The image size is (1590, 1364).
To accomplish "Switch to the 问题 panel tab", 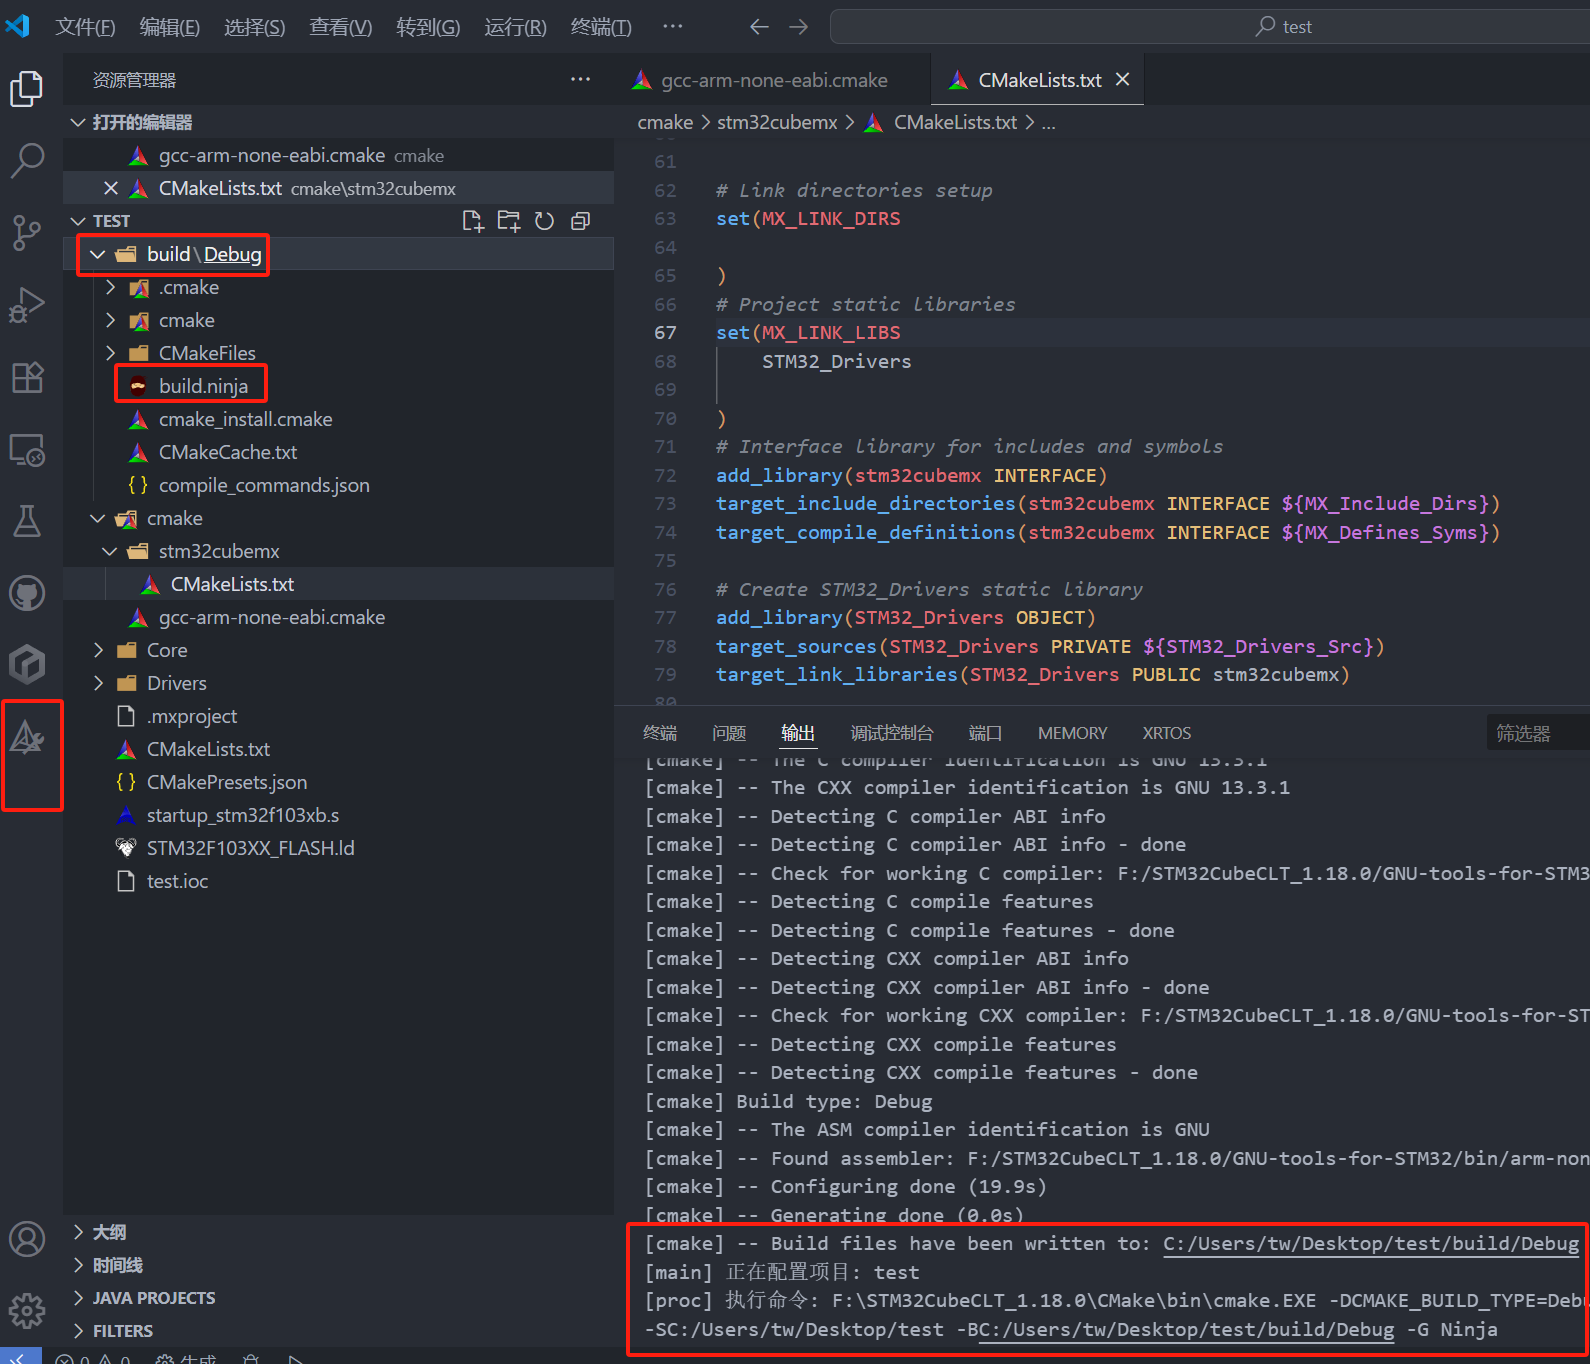I will tap(729, 733).
